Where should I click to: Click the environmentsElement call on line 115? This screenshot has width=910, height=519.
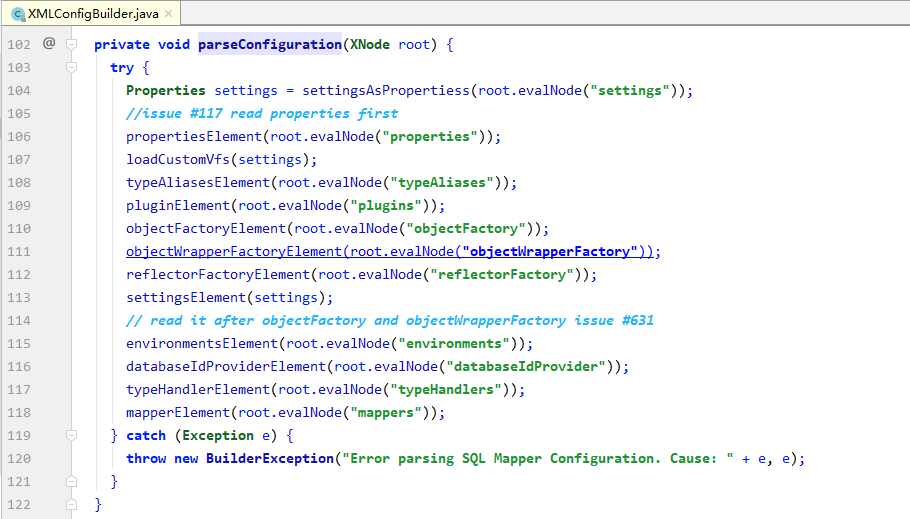[202, 344]
